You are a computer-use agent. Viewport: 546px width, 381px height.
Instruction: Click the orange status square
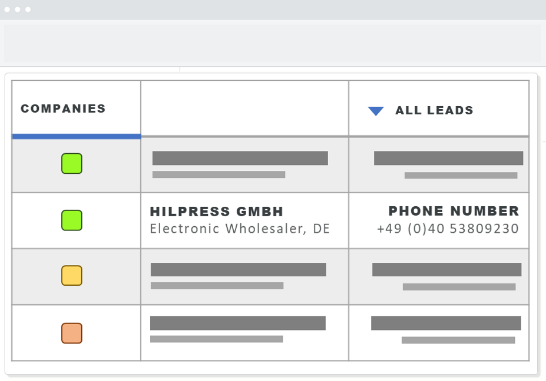(x=72, y=333)
